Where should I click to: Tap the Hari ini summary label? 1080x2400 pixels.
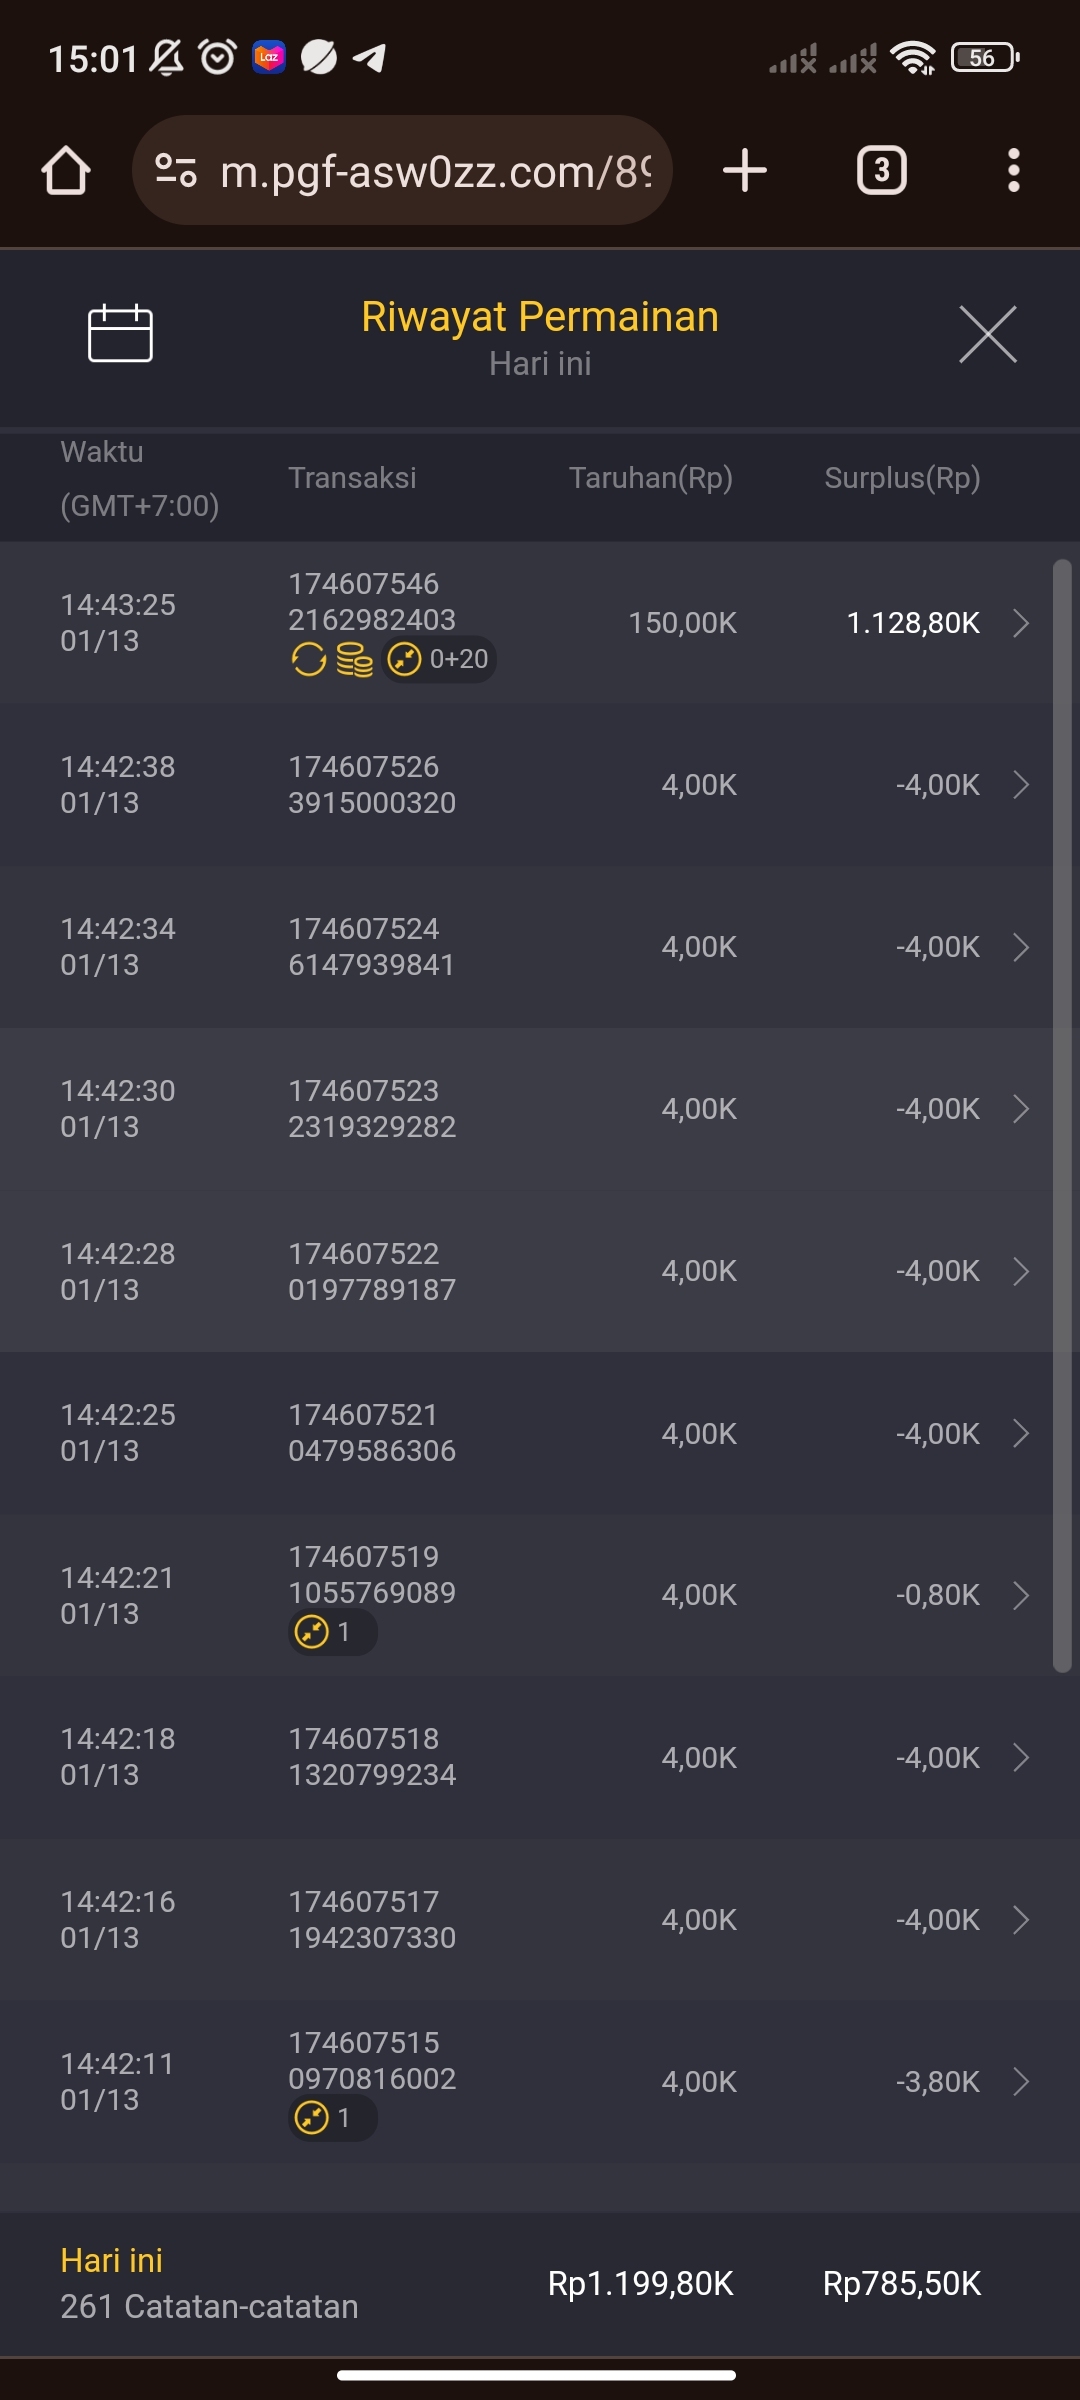click(111, 2261)
